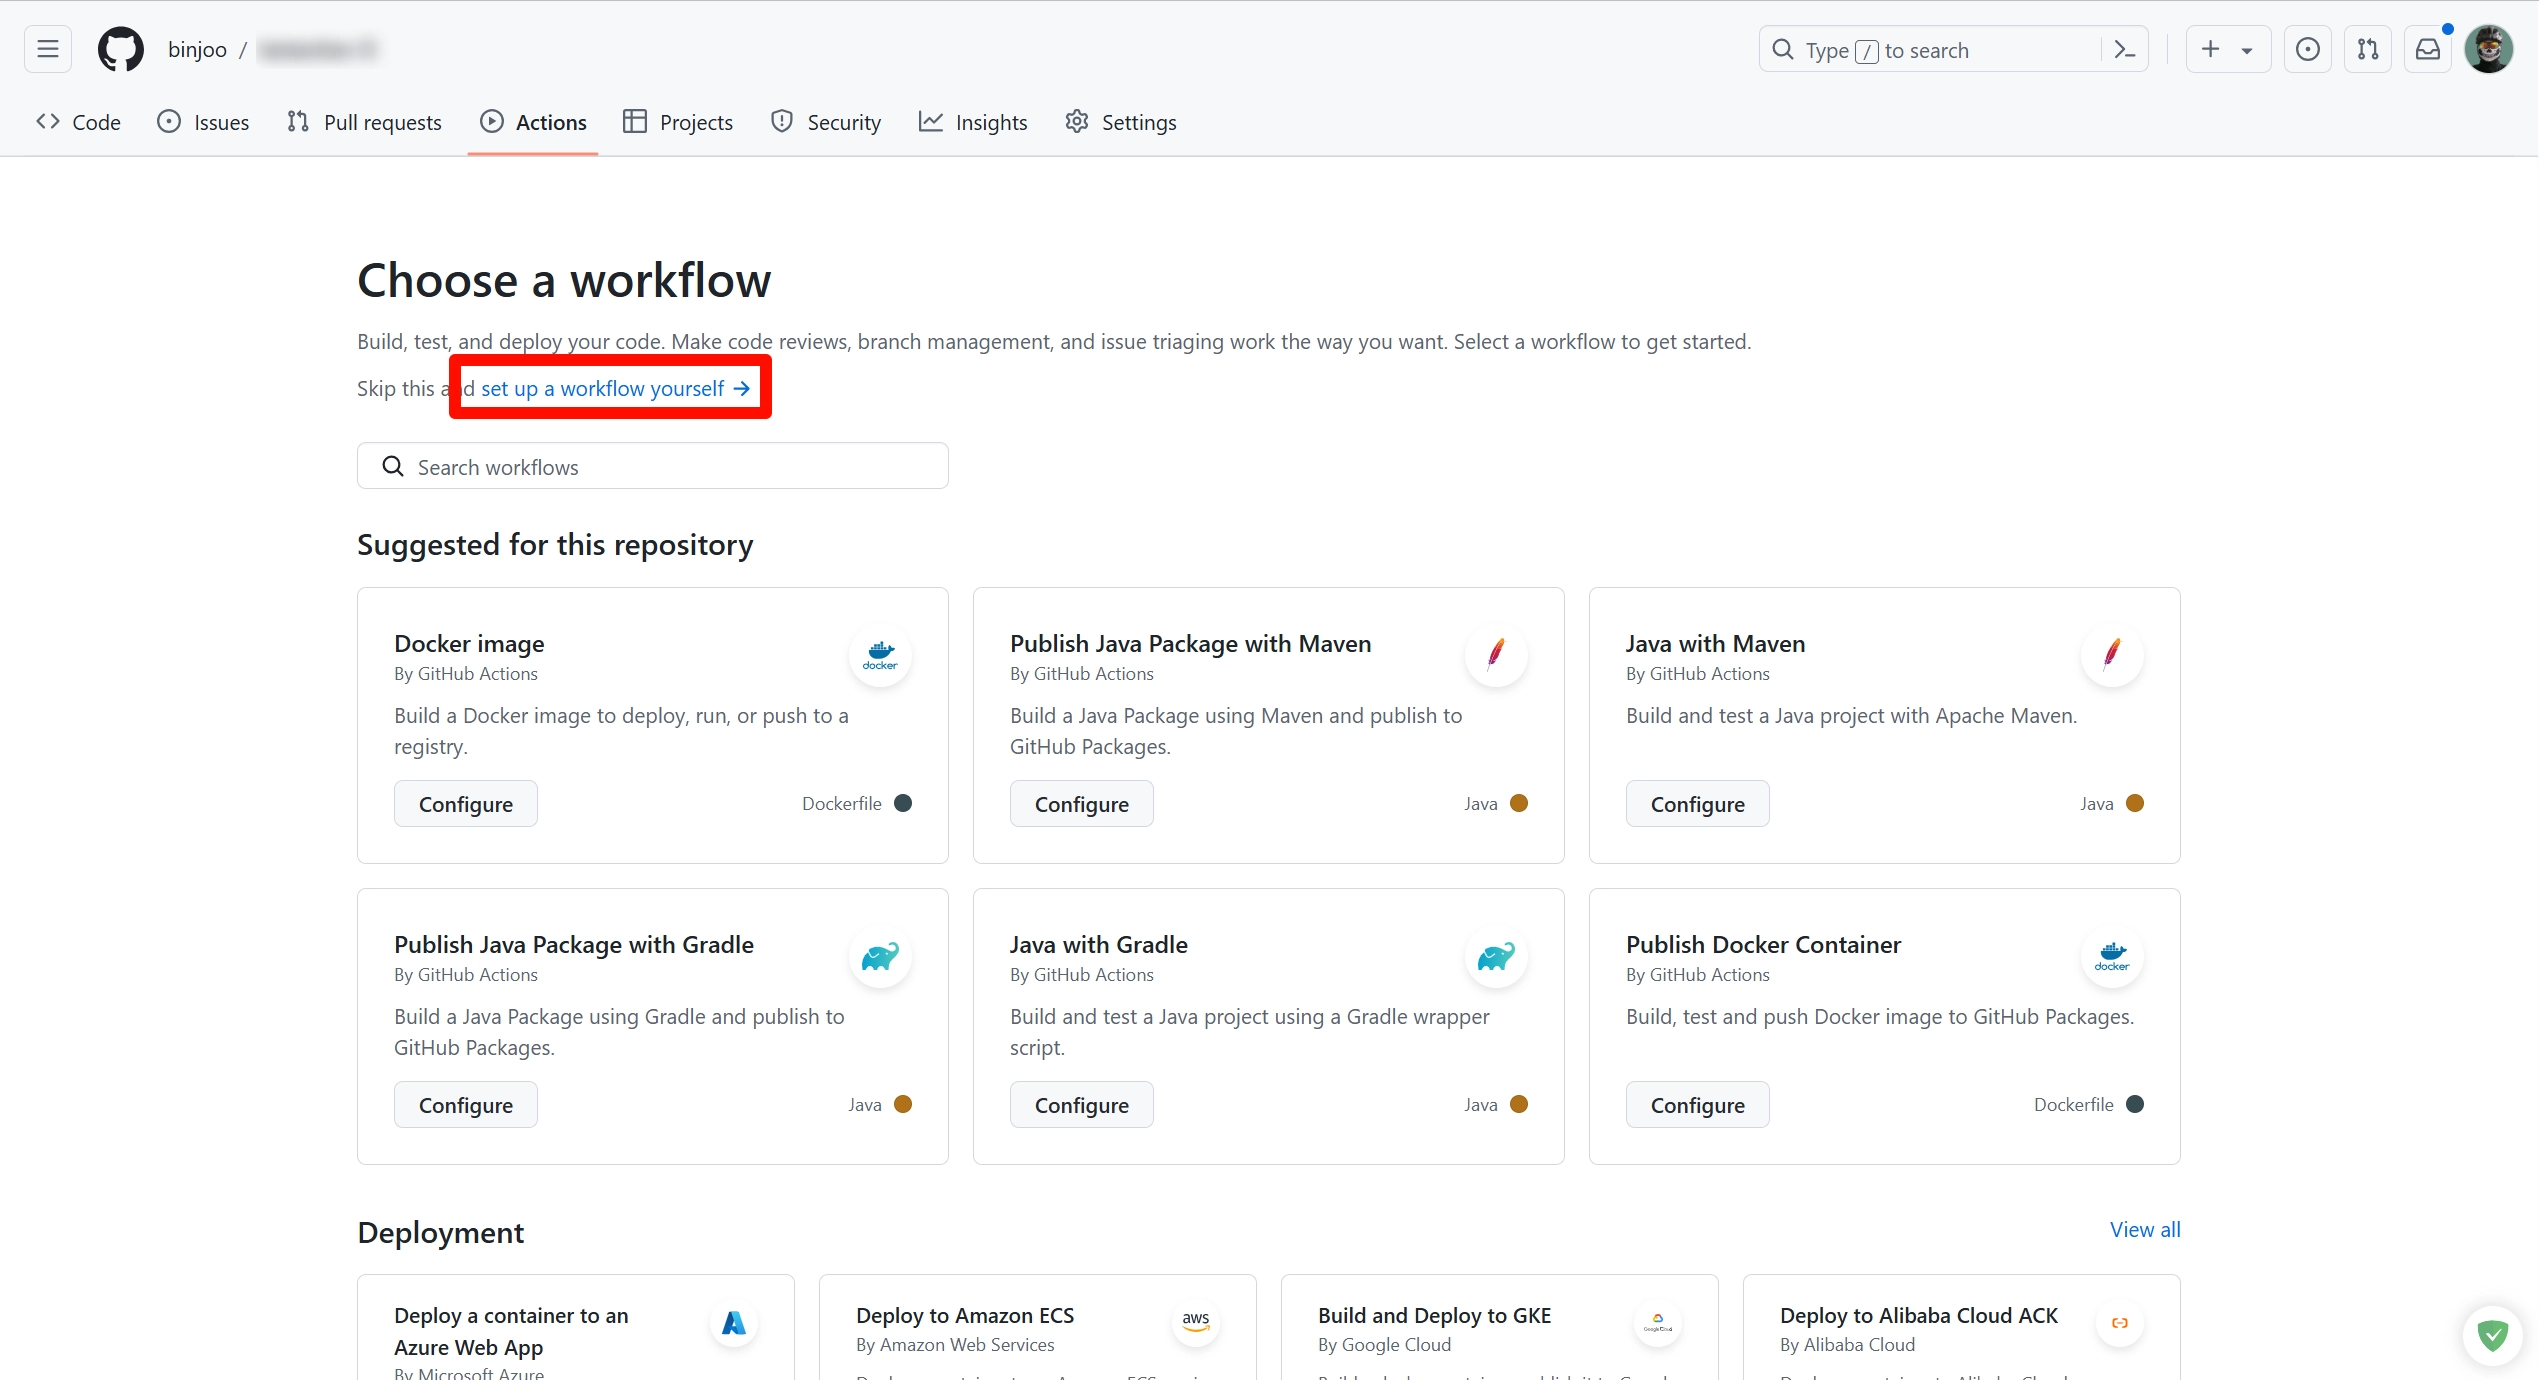Screen dimensions: 2539x1380
Task: Click Suggested for this repository heading
Action: (555, 545)
